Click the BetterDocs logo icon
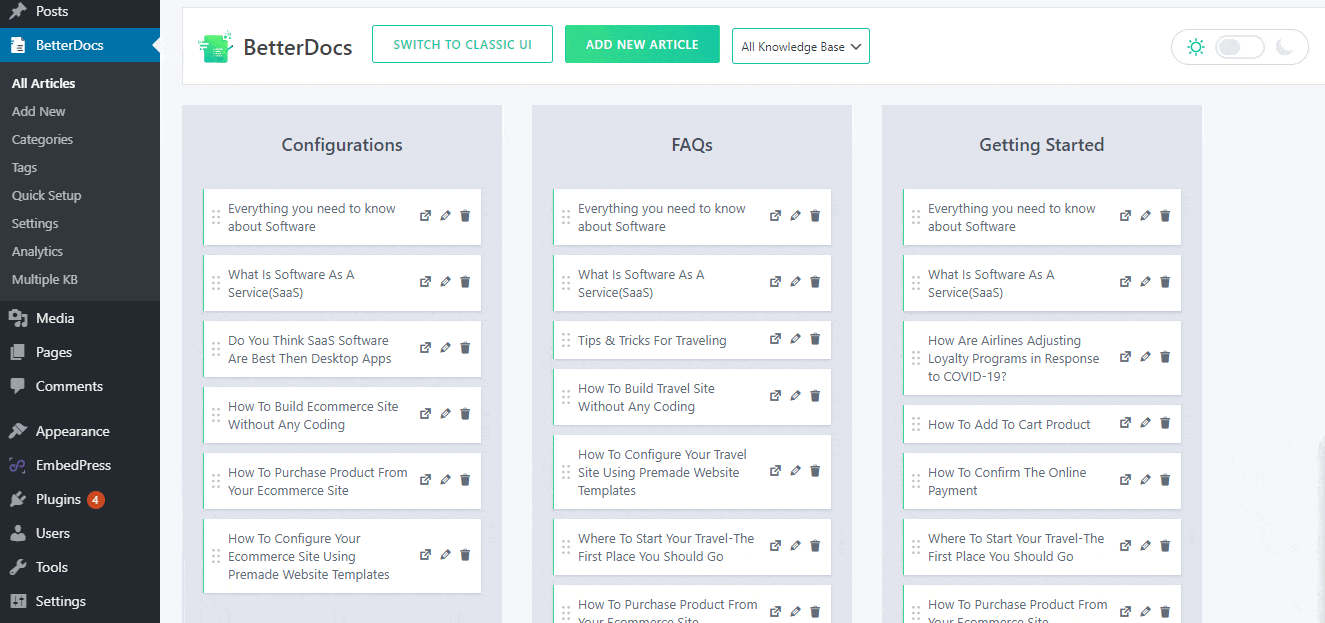 point(213,44)
